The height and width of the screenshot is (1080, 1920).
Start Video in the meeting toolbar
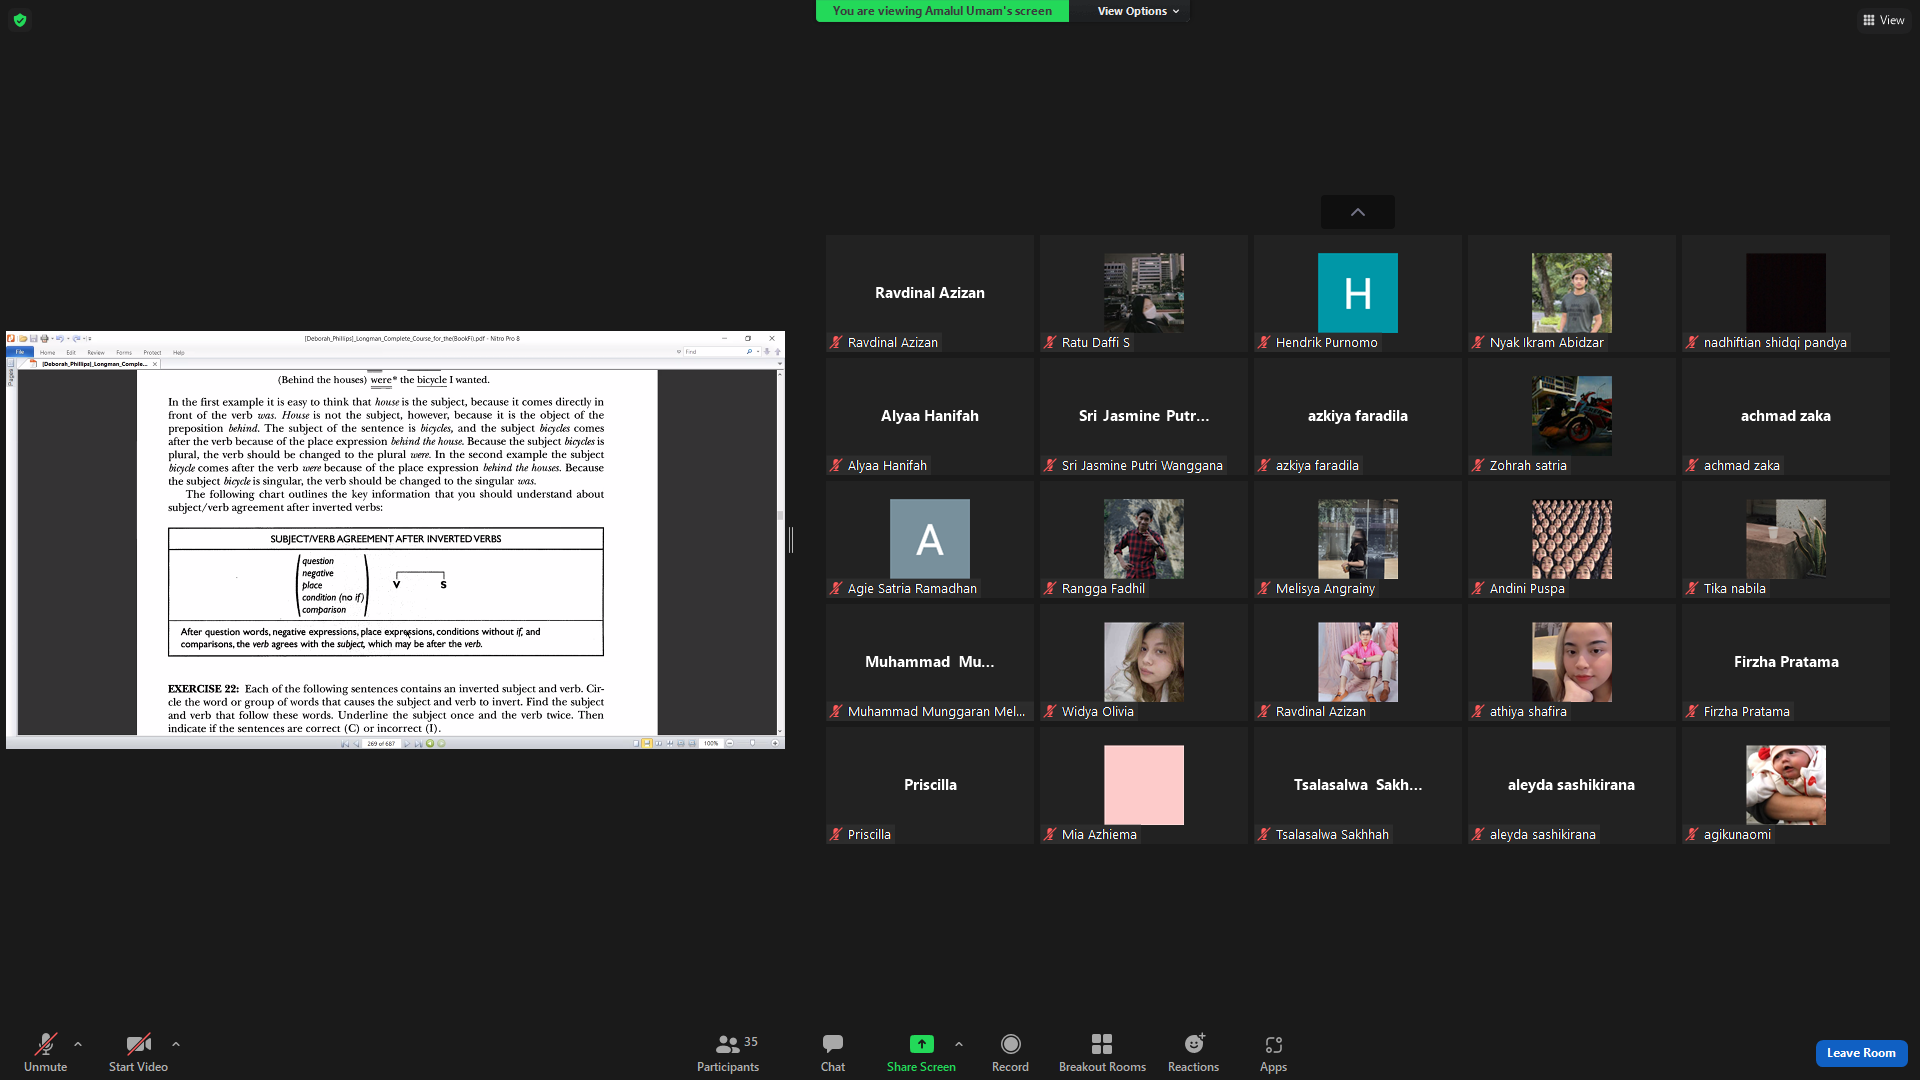point(138,1052)
